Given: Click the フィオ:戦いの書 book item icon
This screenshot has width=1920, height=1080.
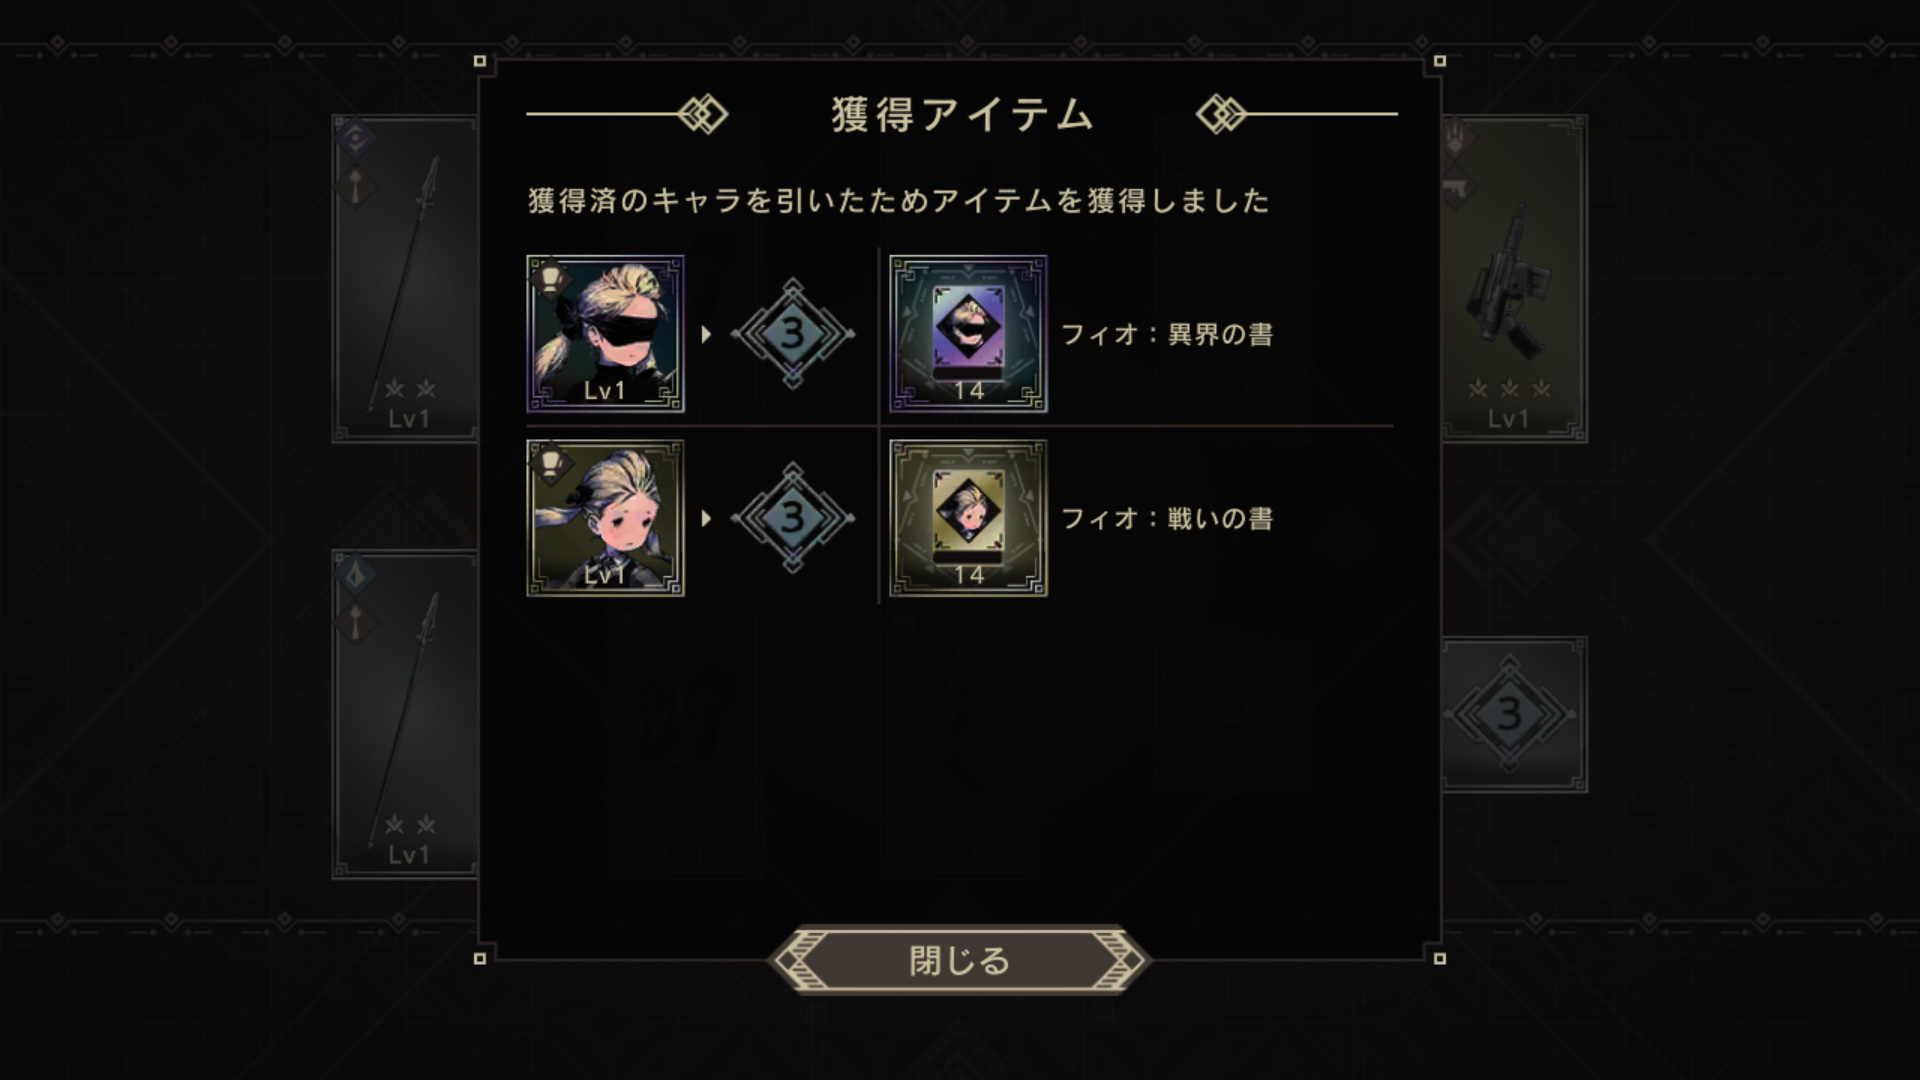Looking at the screenshot, I should [x=968, y=518].
